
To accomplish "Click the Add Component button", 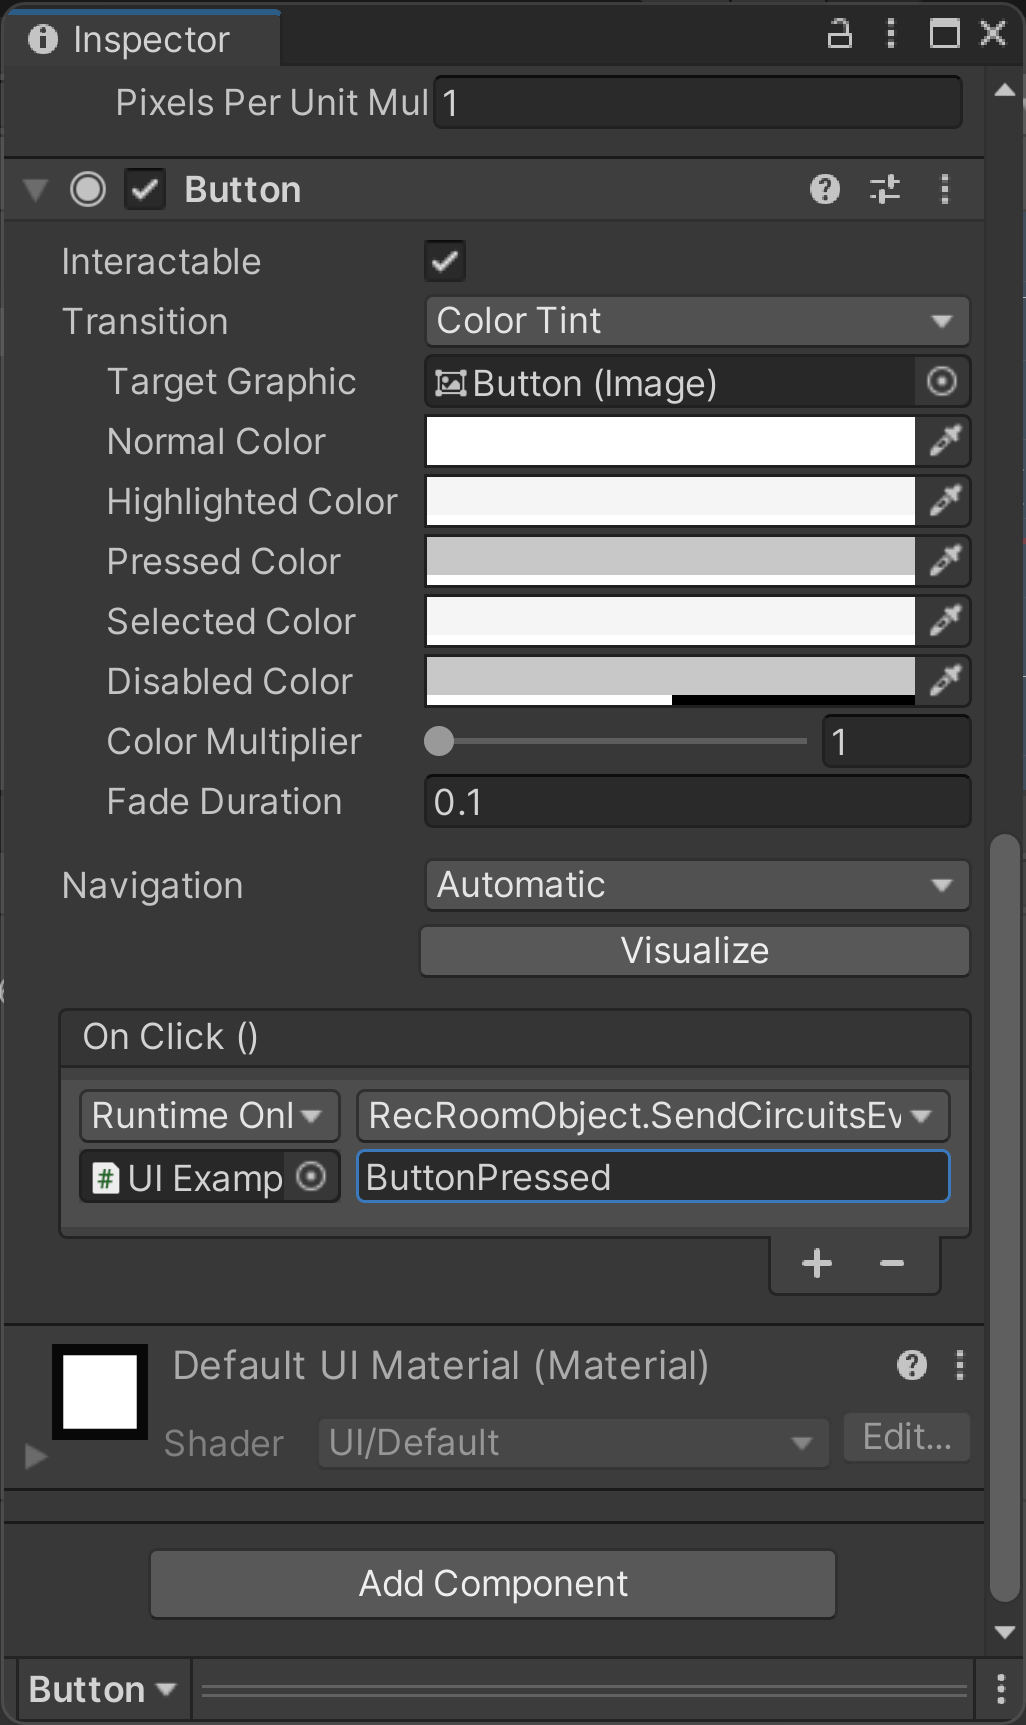I will coord(493,1584).
